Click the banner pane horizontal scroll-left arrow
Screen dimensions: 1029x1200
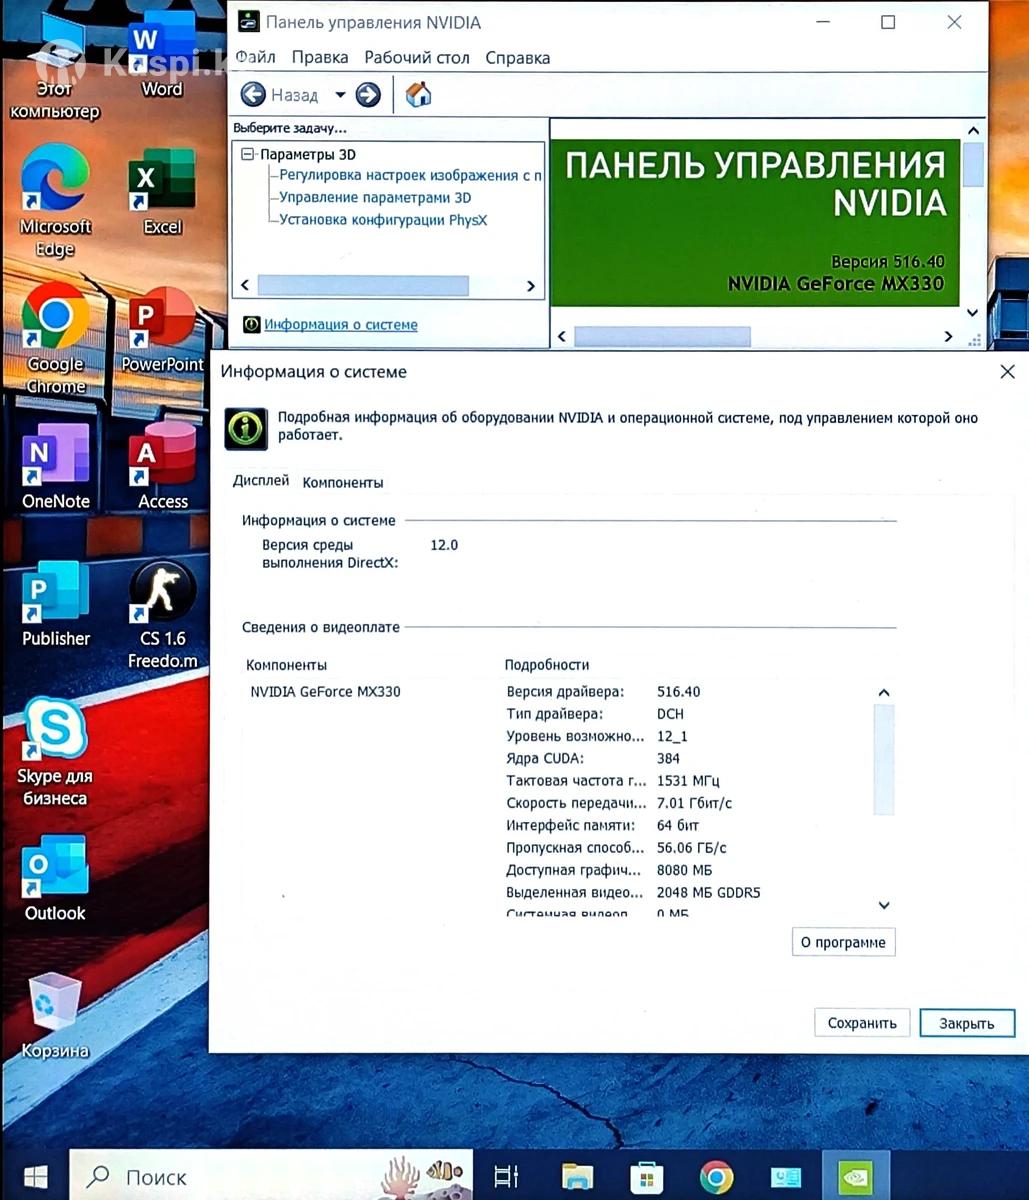coord(562,337)
